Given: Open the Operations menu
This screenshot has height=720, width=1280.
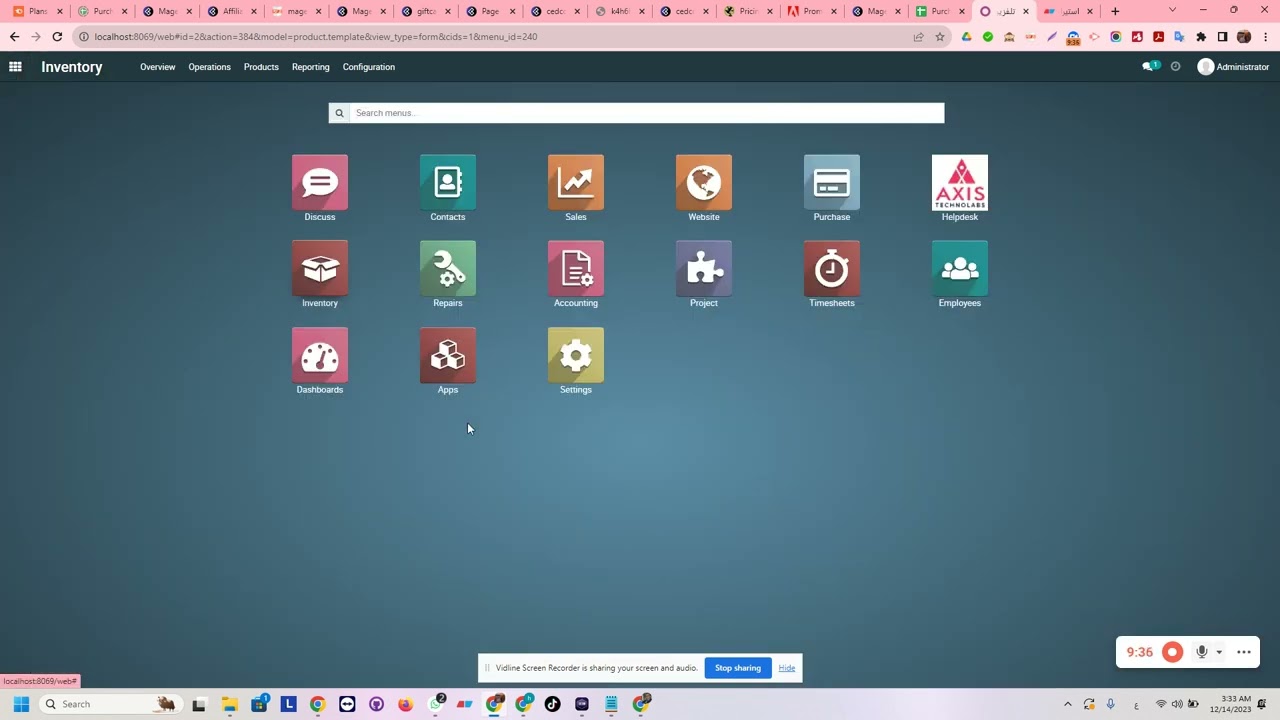Looking at the screenshot, I should pyautogui.click(x=209, y=67).
